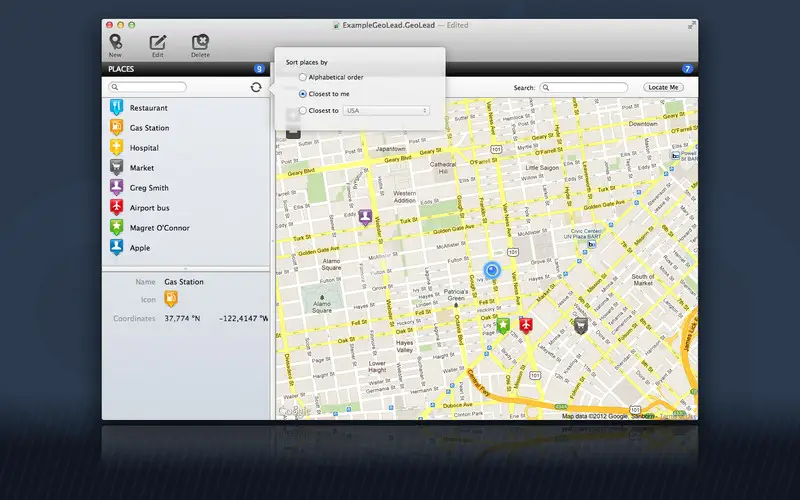Click the ExampleGeoLead.GeoLead document title

pyautogui.click(x=388, y=25)
